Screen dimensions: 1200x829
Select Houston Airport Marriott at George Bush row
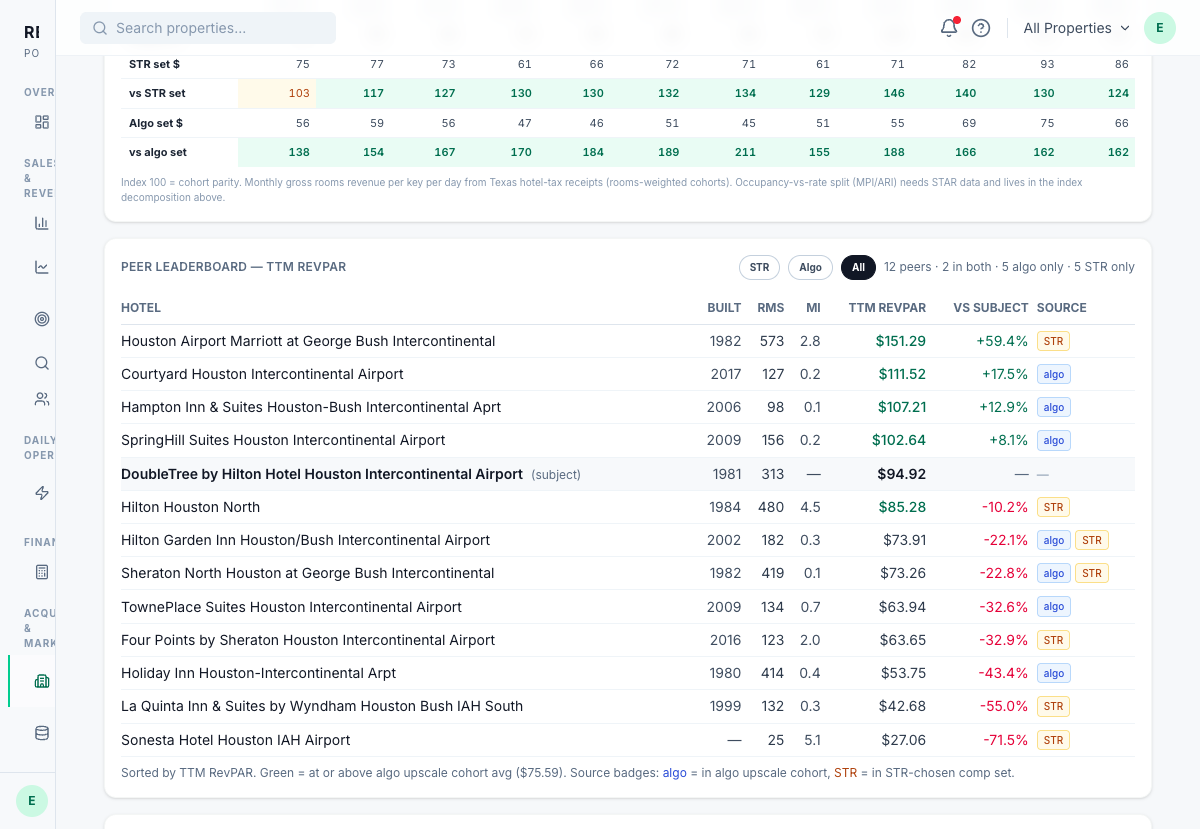(x=628, y=341)
